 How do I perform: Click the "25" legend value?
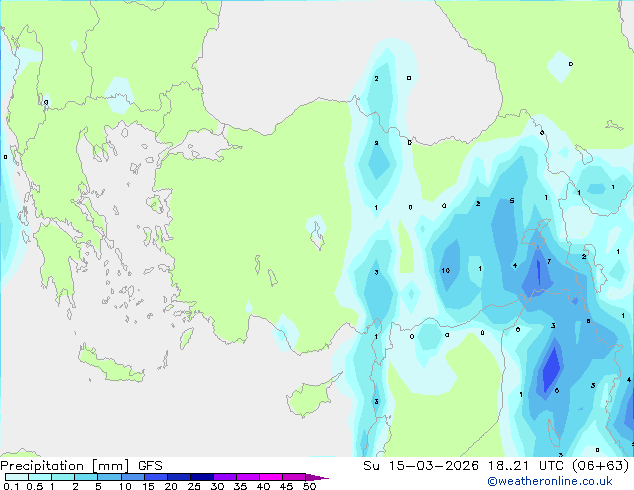(x=194, y=486)
